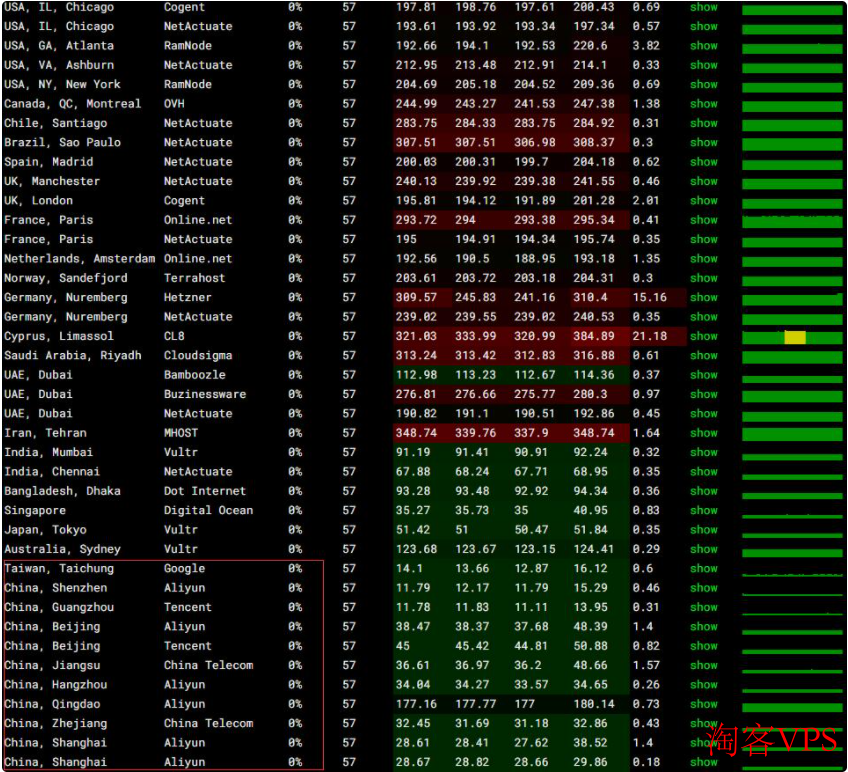Click latency graph bar for China, Qingdao
This screenshot has width=848, height=772.
click(x=792, y=707)
